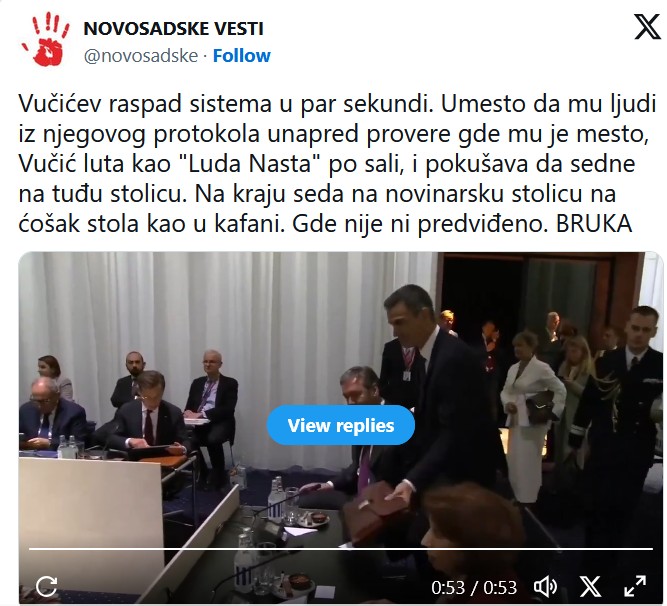The image size is (667, 606).
Task: Click the start of the video progress bar
Action: point(31,549)
